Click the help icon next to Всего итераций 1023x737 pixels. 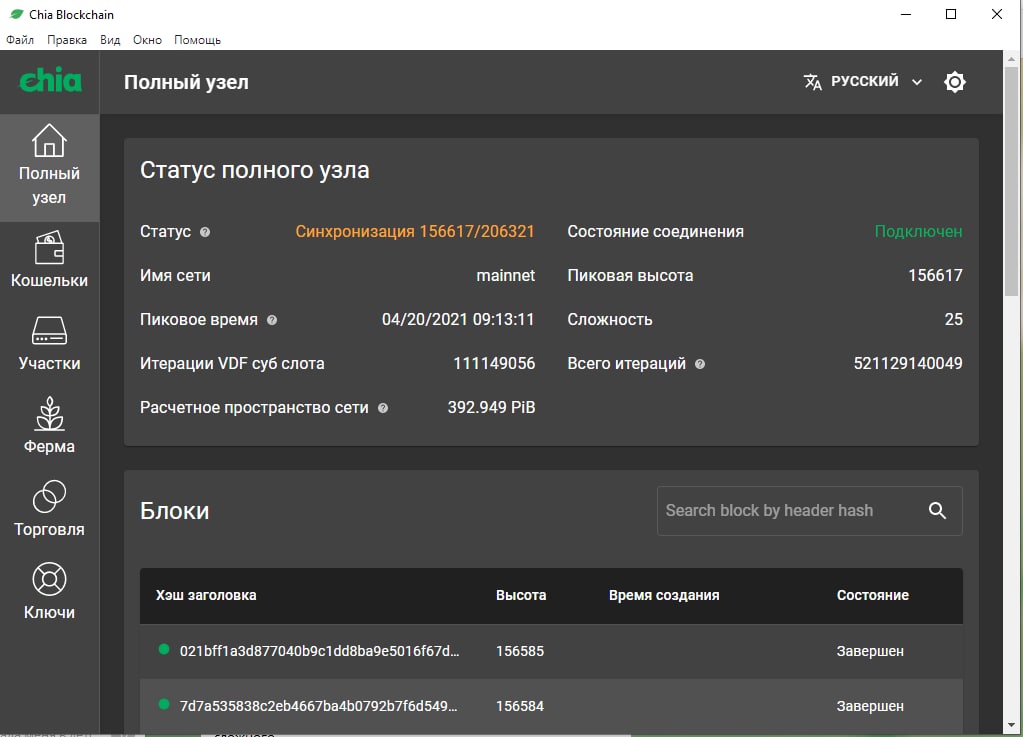[700, 364]
